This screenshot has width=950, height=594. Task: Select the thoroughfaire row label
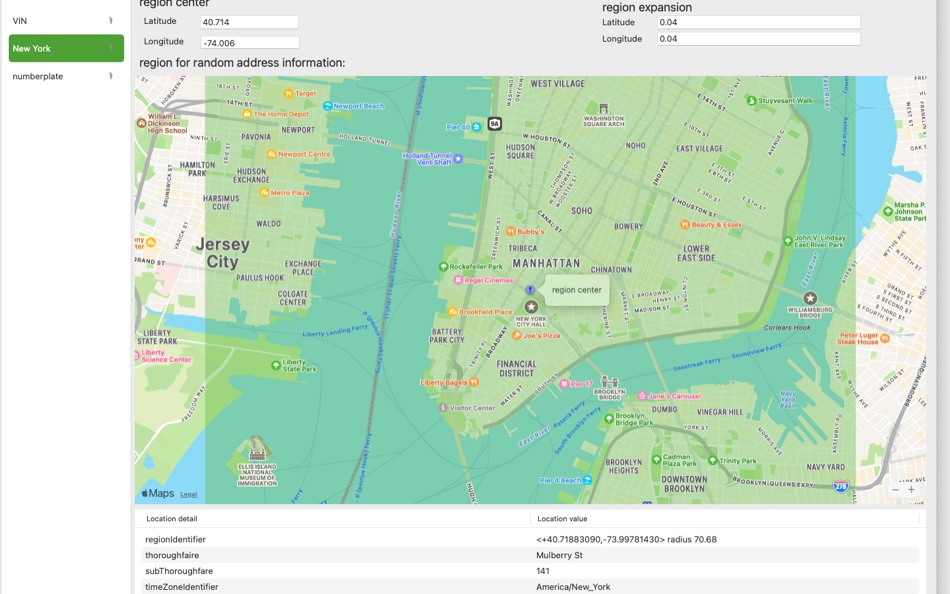coord(172,555)
